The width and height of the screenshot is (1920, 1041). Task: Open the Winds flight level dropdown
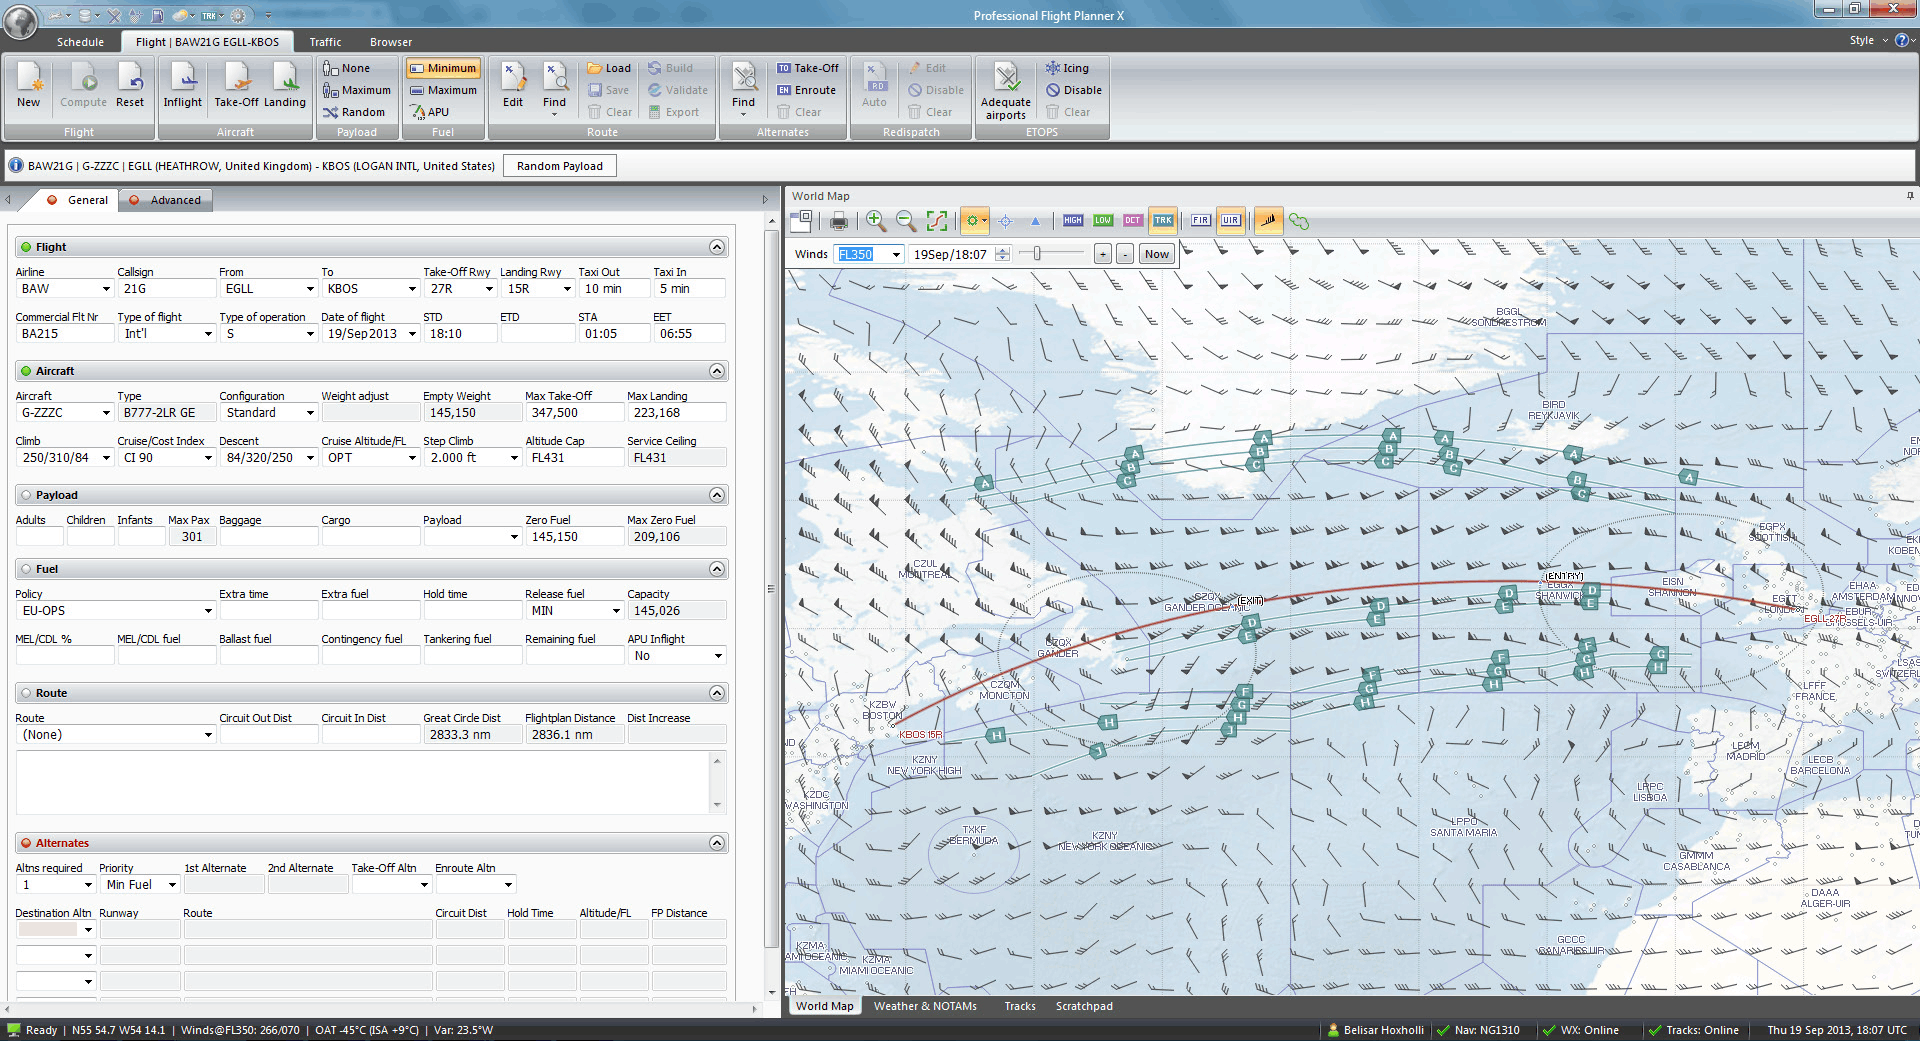(x=896, y=255)
